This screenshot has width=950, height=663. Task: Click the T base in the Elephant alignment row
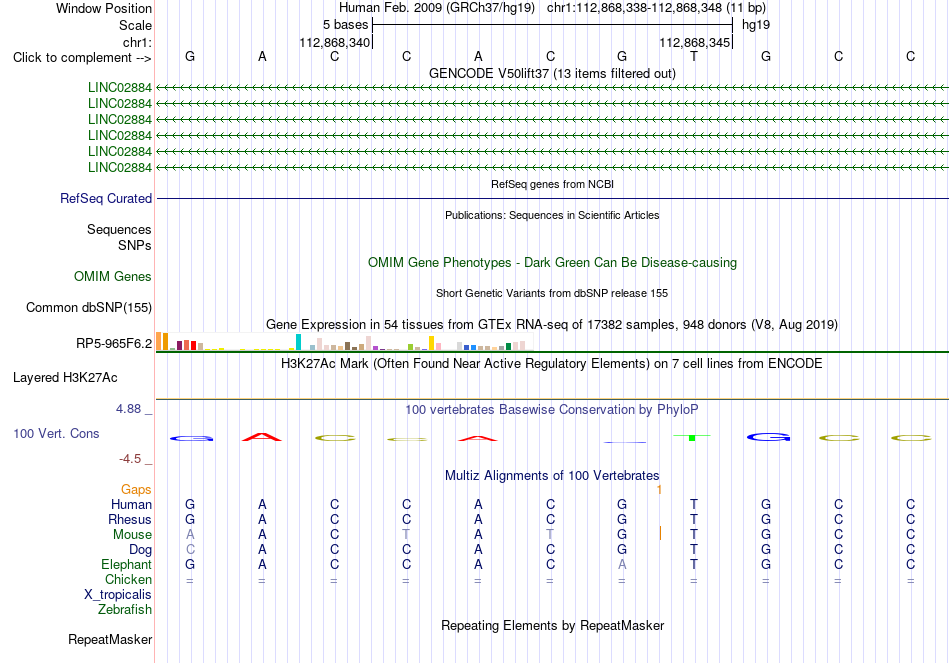coord(694,564)
